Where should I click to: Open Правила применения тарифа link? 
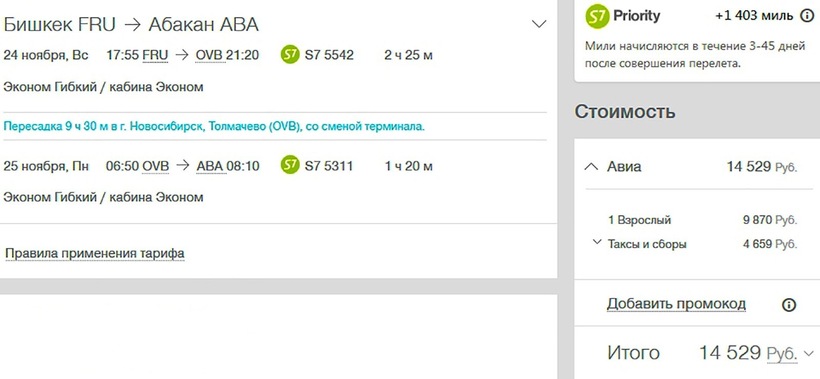coord(95,254)
